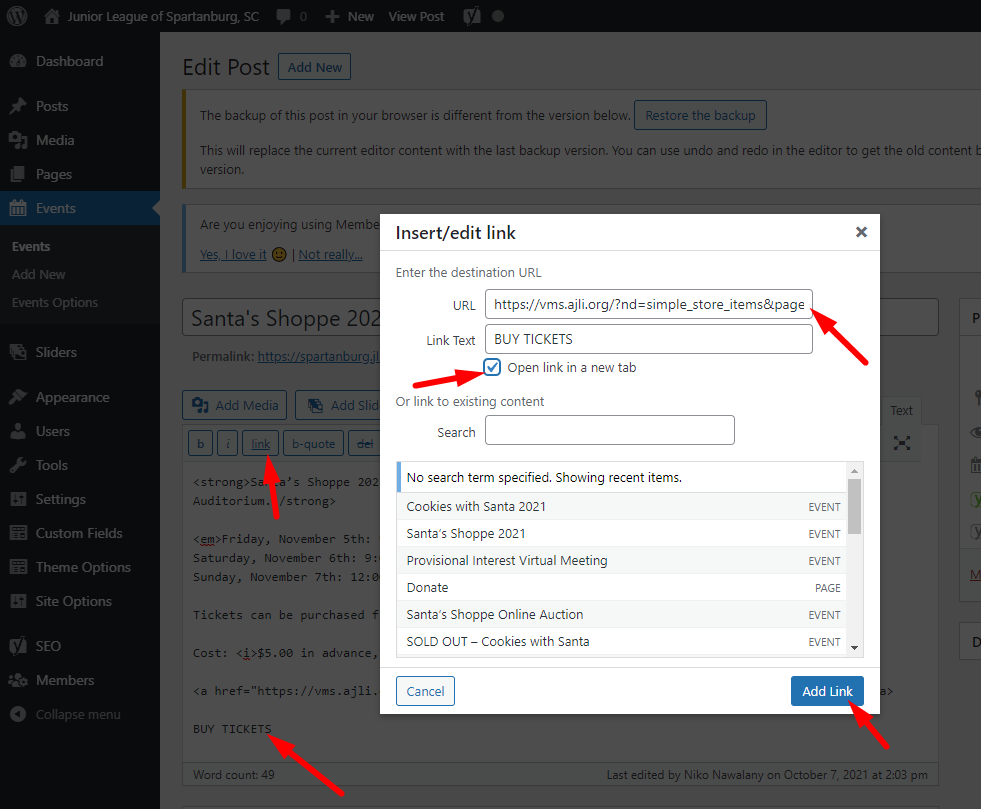Image resolution: width=981 pixels, height=809 pixels.
Task: Click the Pages icon in sidebar
Action: pyautogui.click(x=18, y=174)
